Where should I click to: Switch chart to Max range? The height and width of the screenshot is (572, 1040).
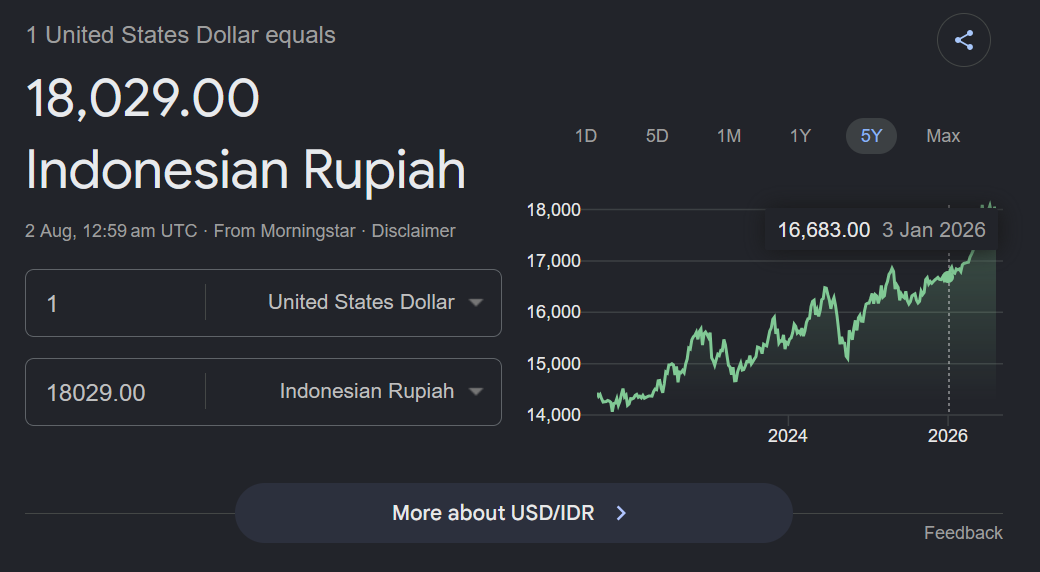tap(943, 136)
